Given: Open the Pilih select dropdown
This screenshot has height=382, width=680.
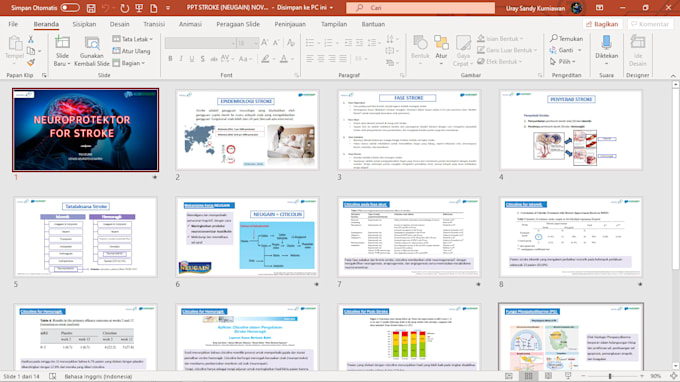Looking at the screenshot, I should 562,62.
